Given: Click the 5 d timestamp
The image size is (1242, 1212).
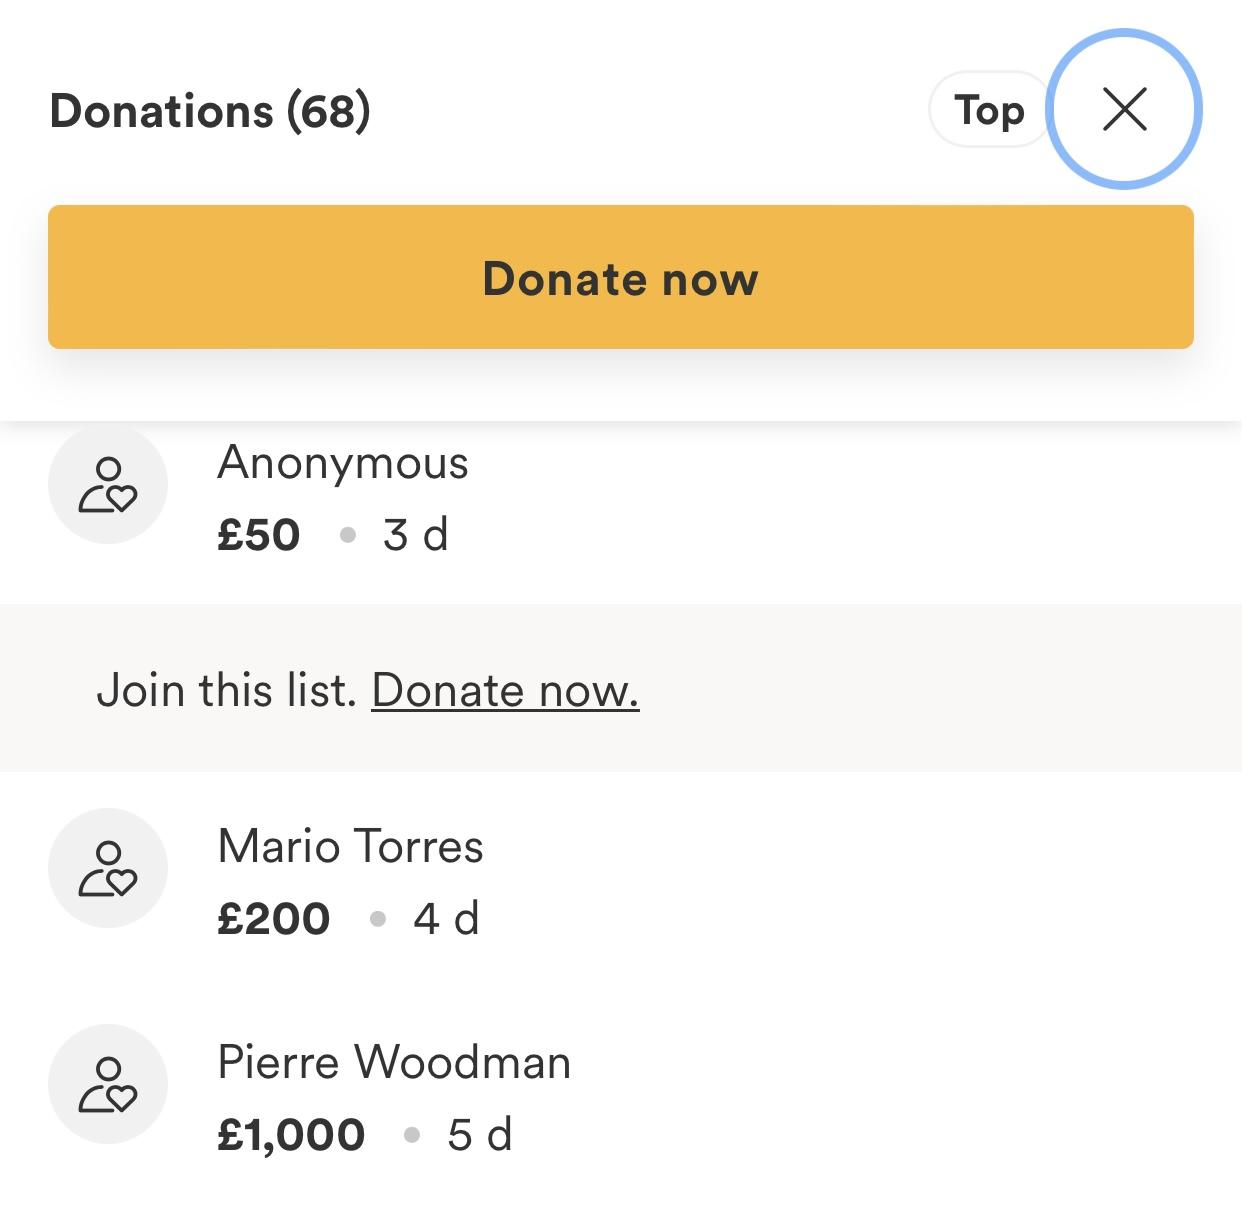Looking at the screenshot, I should pos(479,1135).
